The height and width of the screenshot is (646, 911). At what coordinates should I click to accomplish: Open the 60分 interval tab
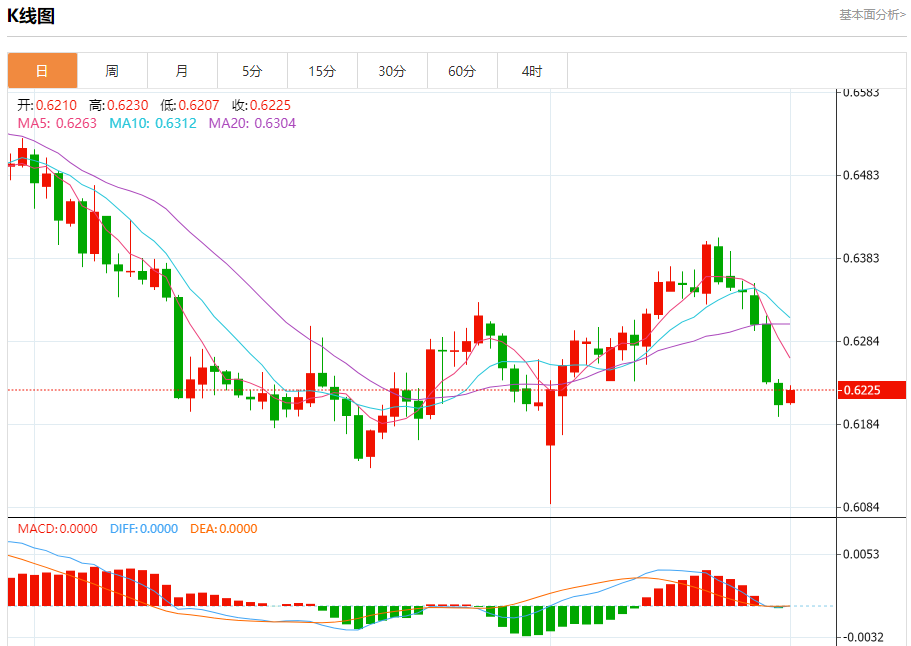point(462,71)
